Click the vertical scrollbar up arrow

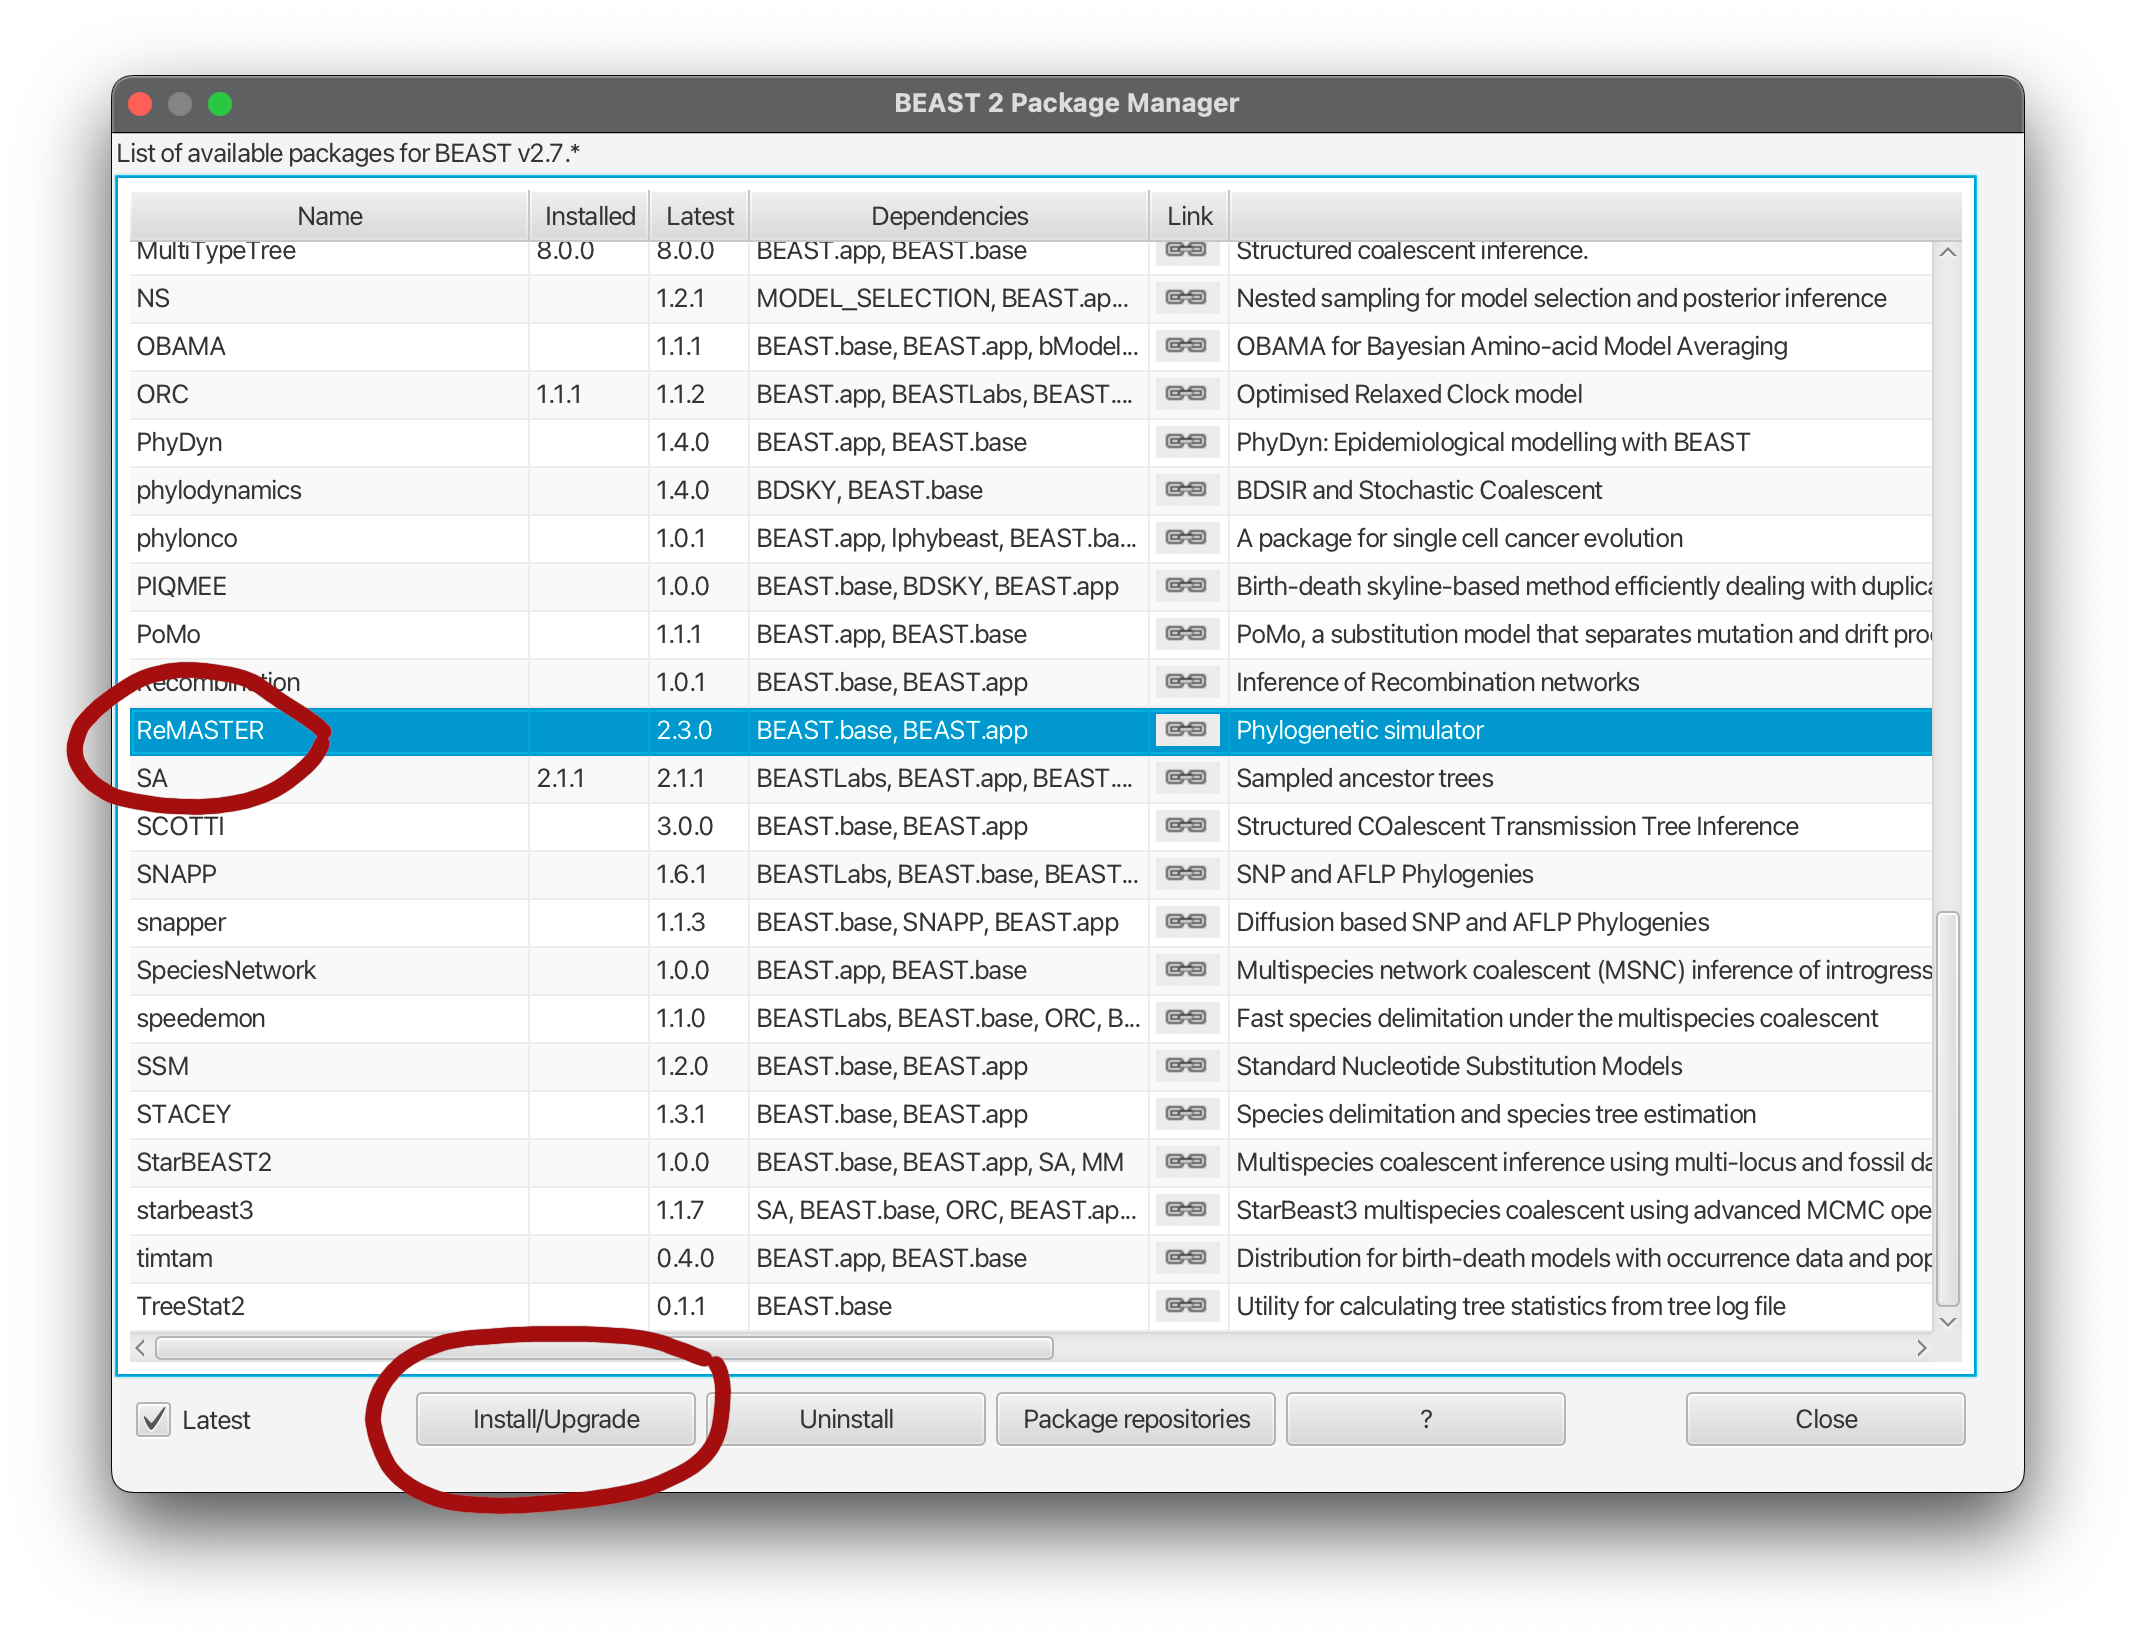[1947, 253]
